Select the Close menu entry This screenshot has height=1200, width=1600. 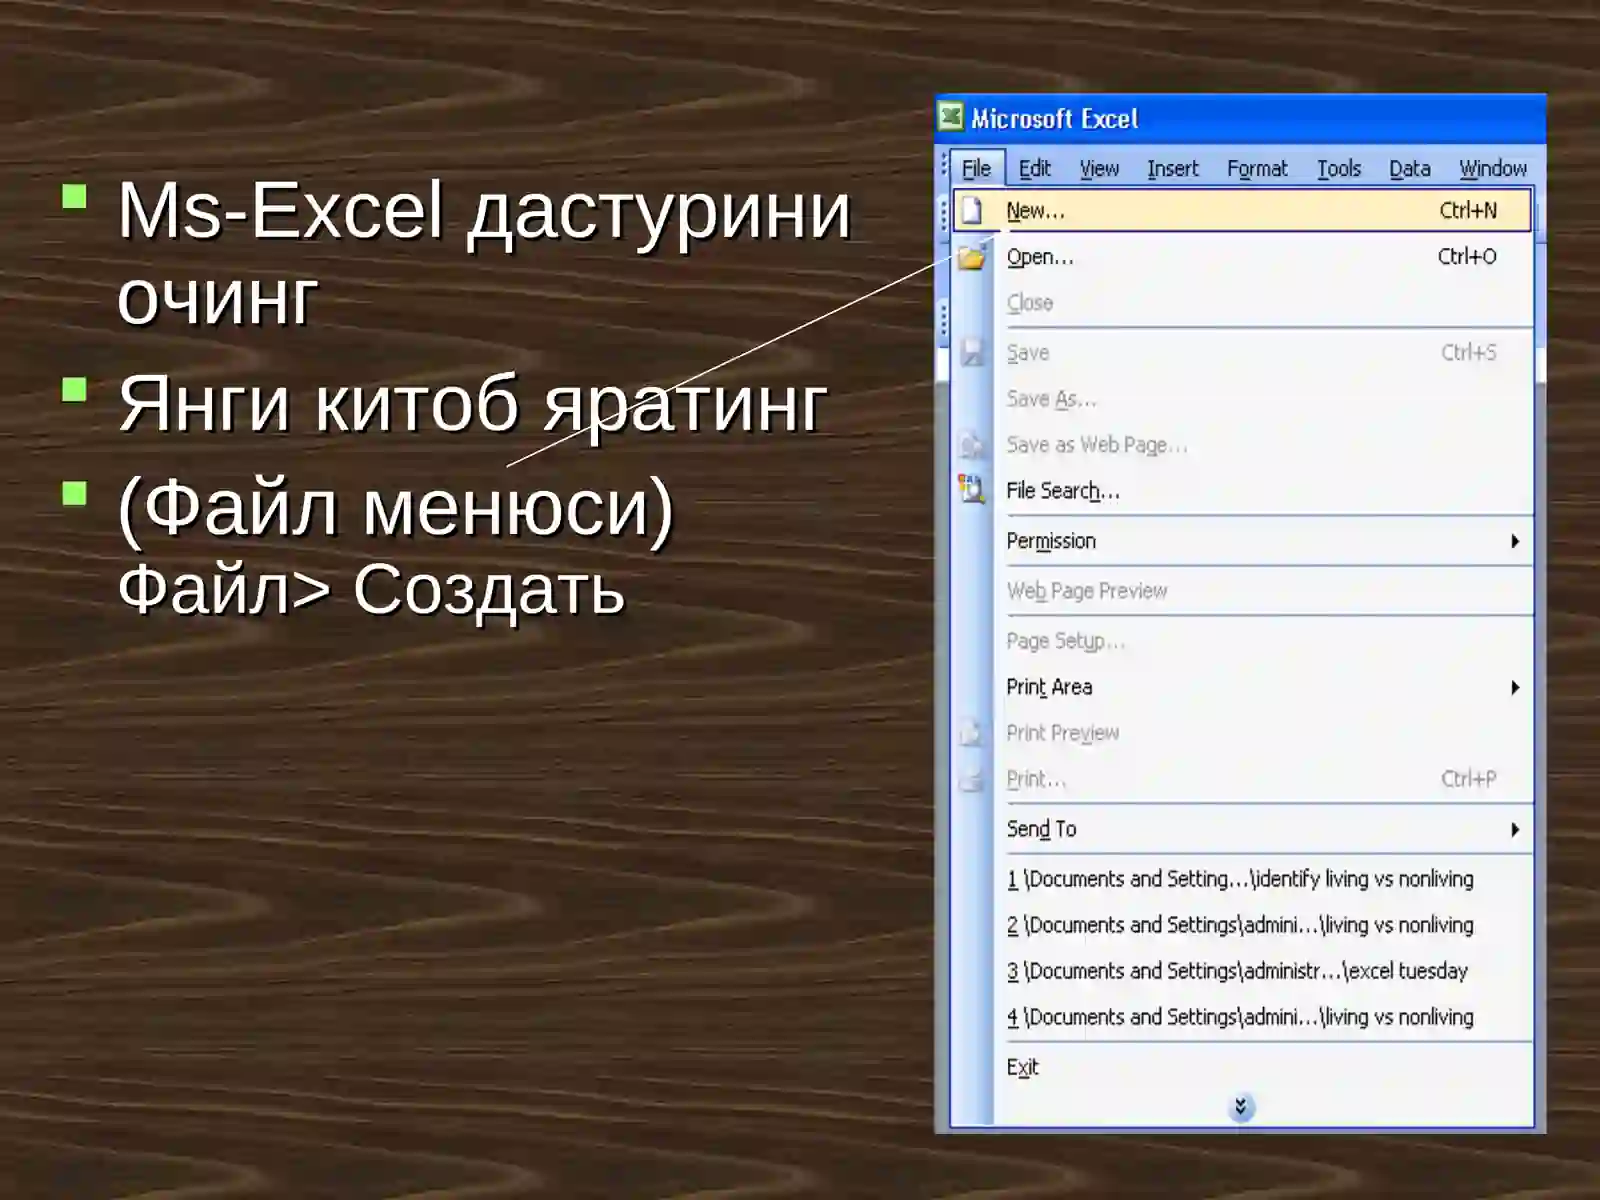tap(1242, 303)
